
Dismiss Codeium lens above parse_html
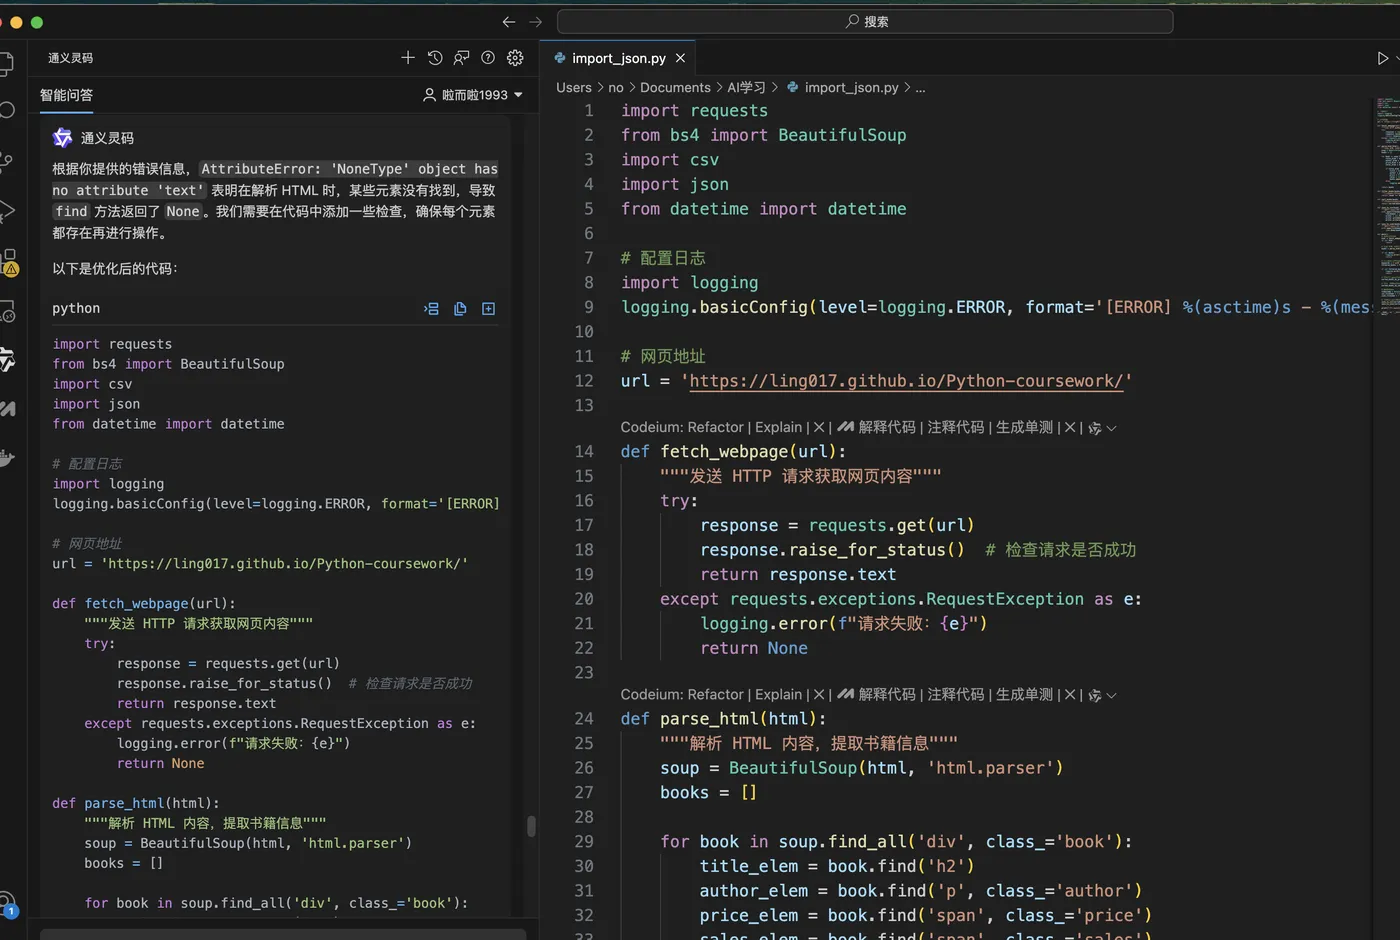(819, 694)
